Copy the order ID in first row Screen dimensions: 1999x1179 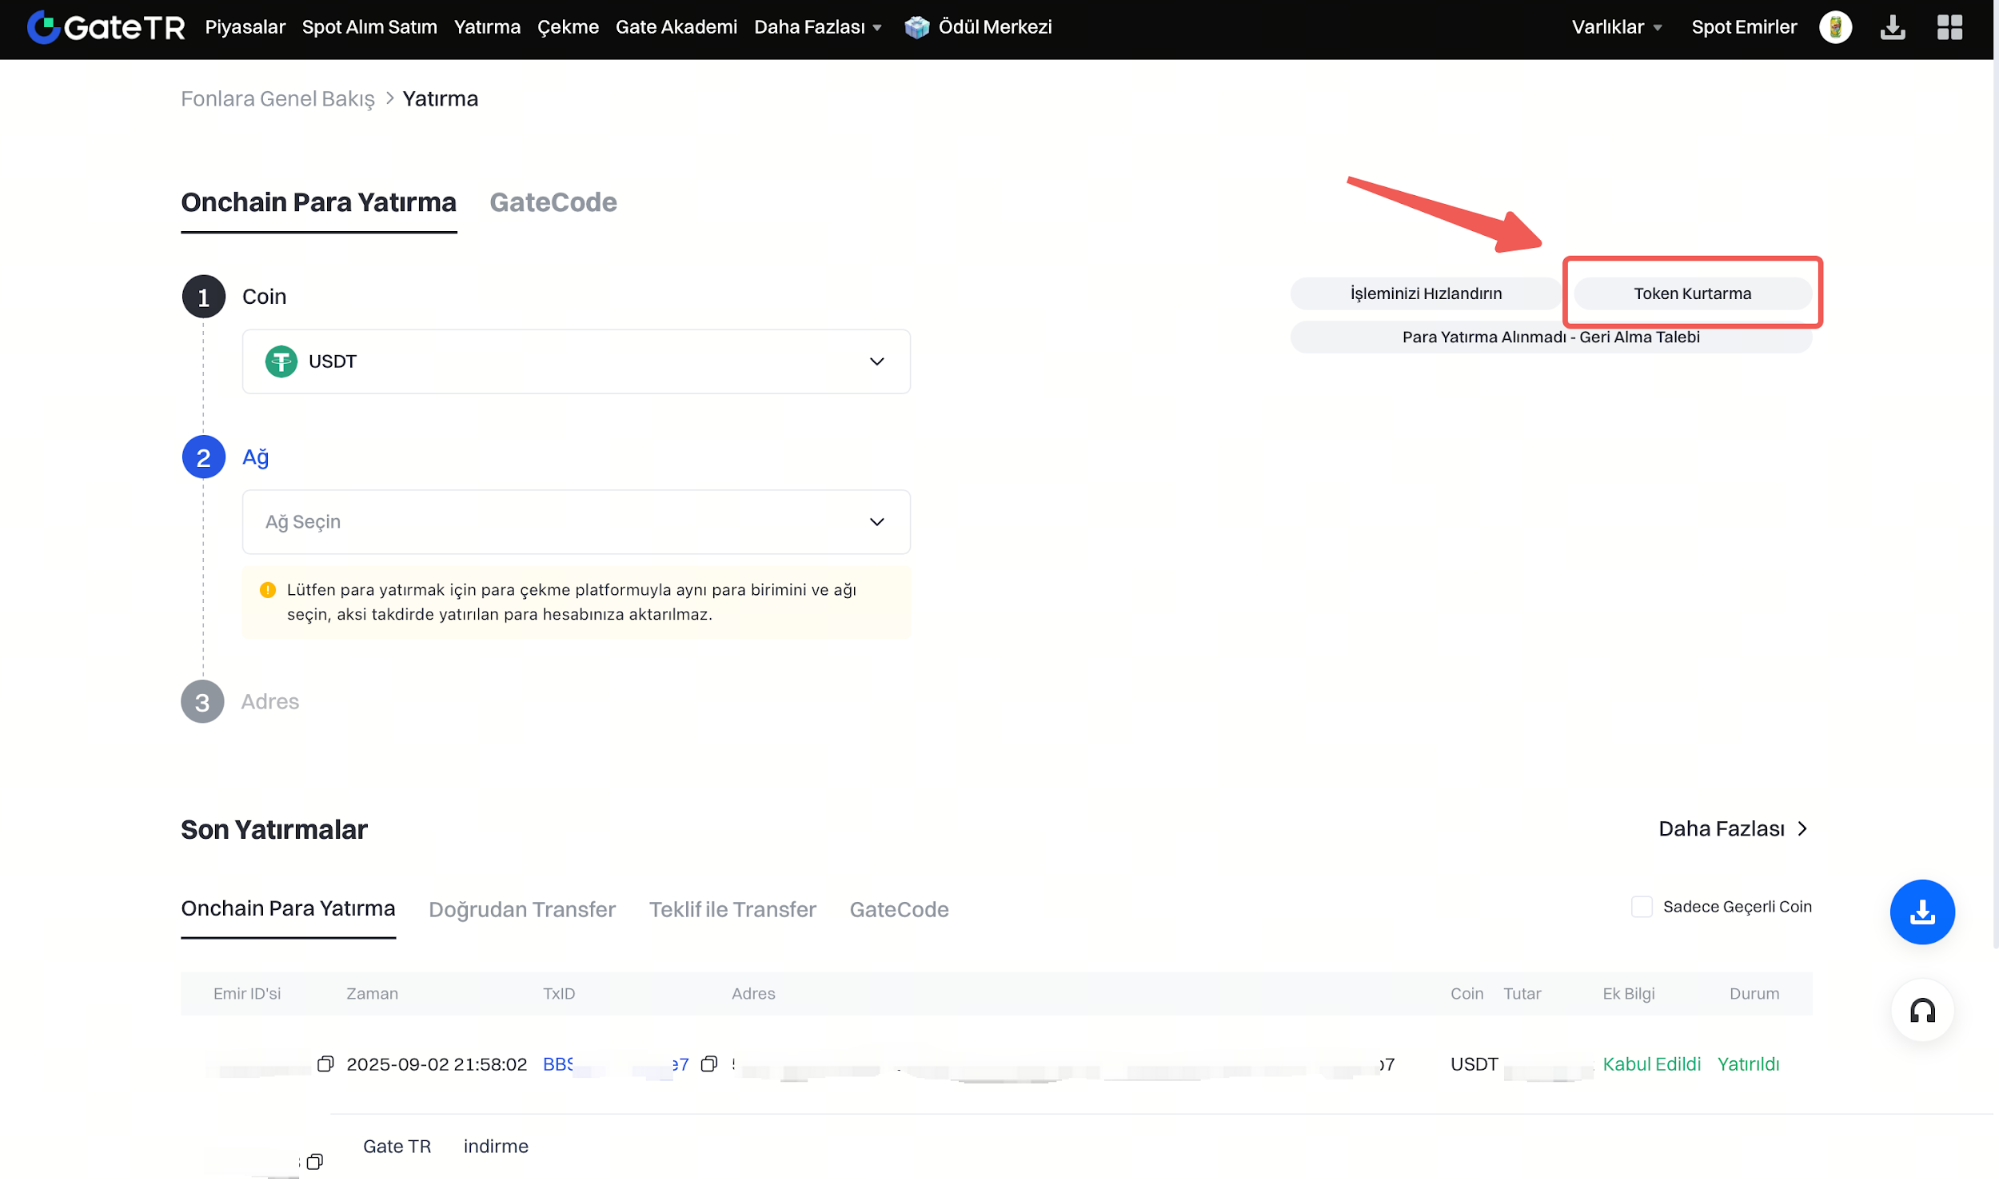325,1064
